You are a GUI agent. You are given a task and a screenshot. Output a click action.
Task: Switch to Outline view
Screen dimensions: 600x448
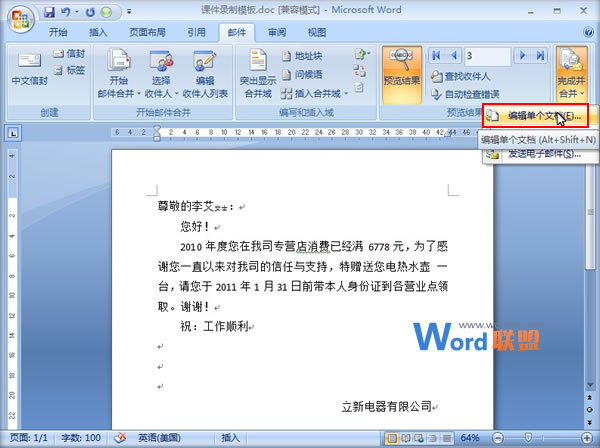click(433, 438)
